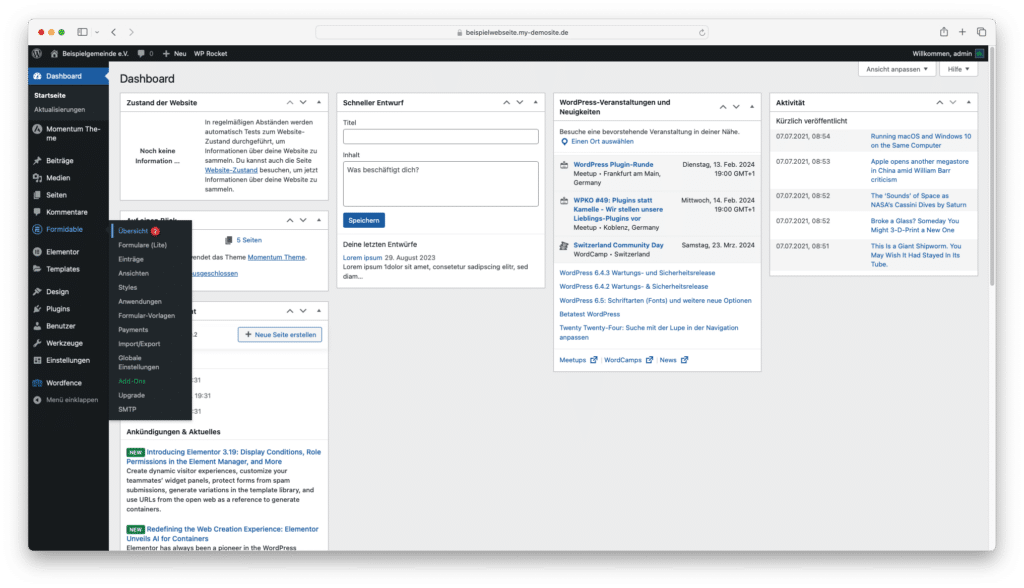
Task: Click the Design brush icon in sidebar
Action: tap(37, 291)
